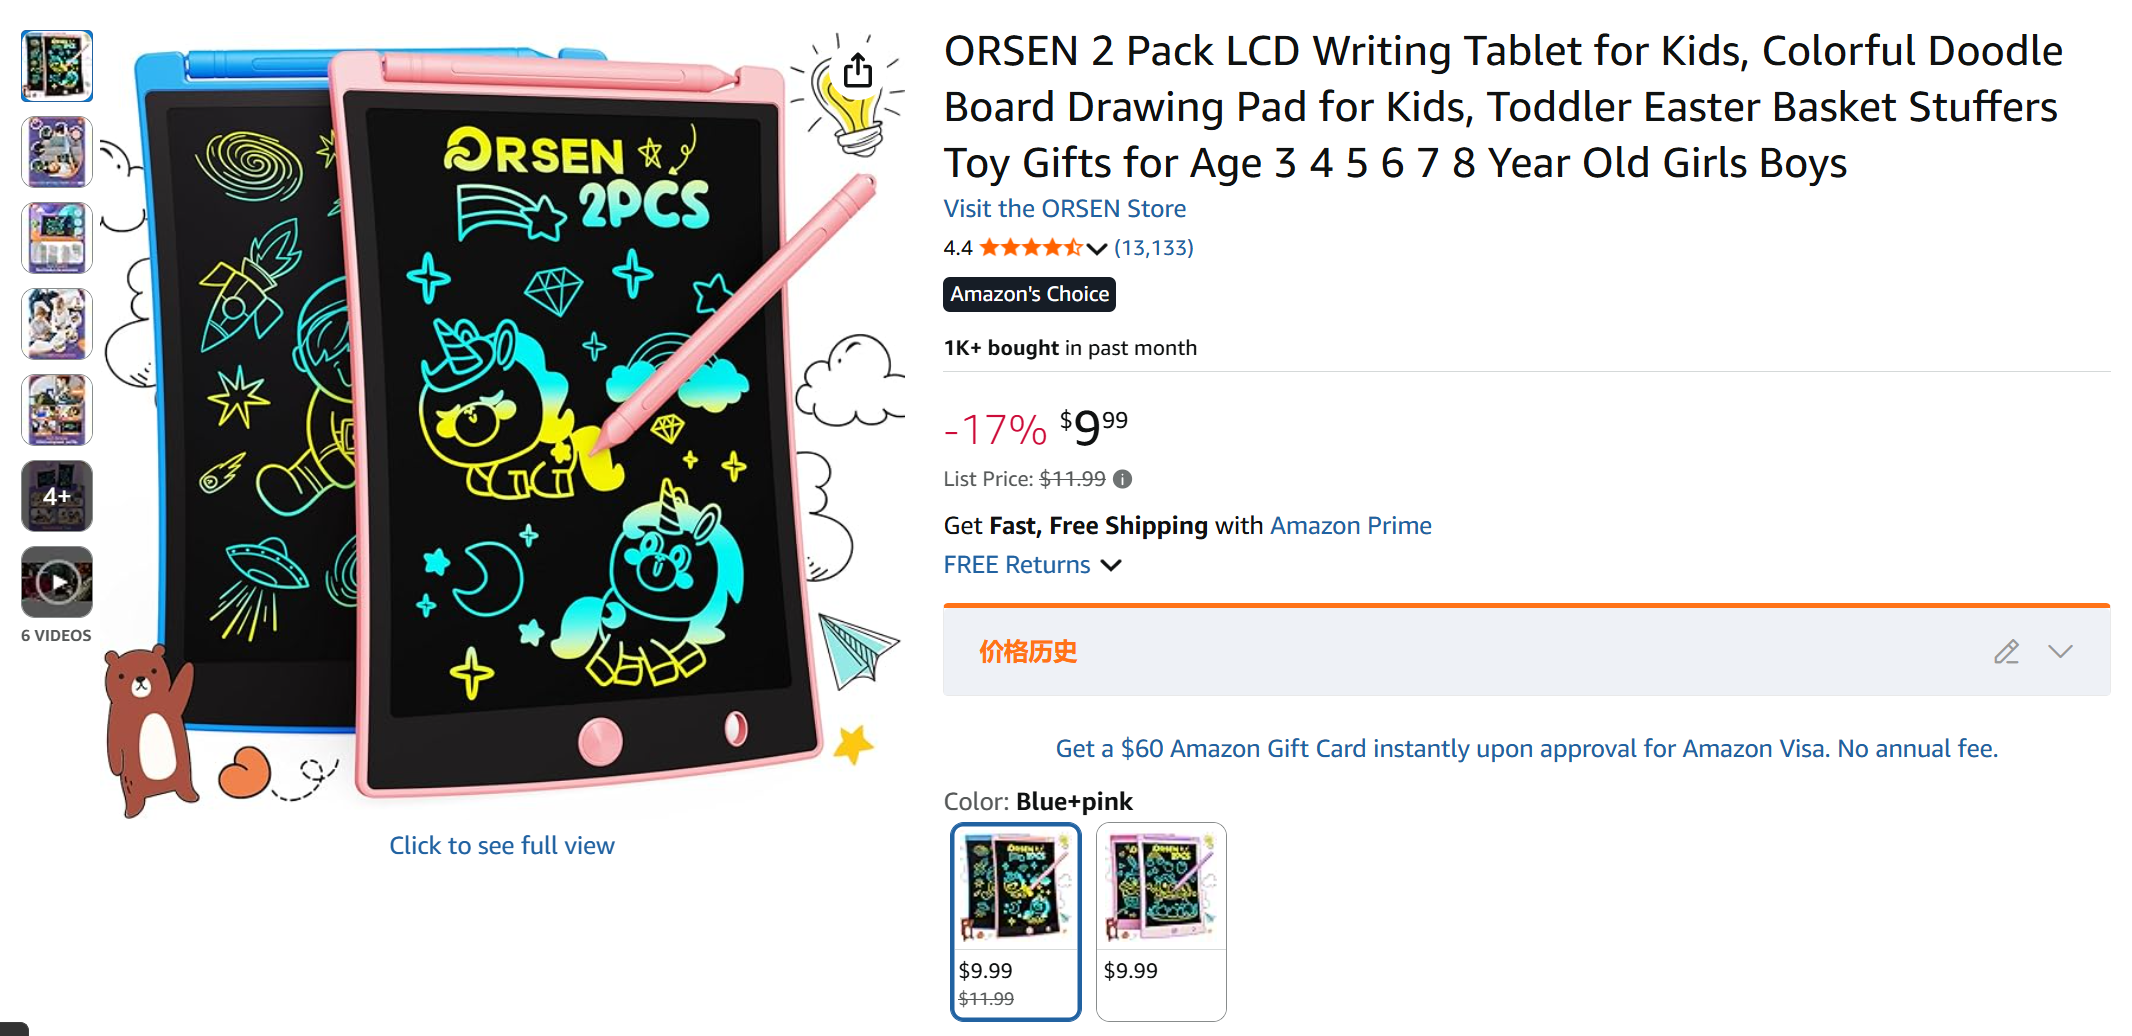Open the 4+ more images thumbnail
Screen dimensions: 2132x1036
pos(57,496)
